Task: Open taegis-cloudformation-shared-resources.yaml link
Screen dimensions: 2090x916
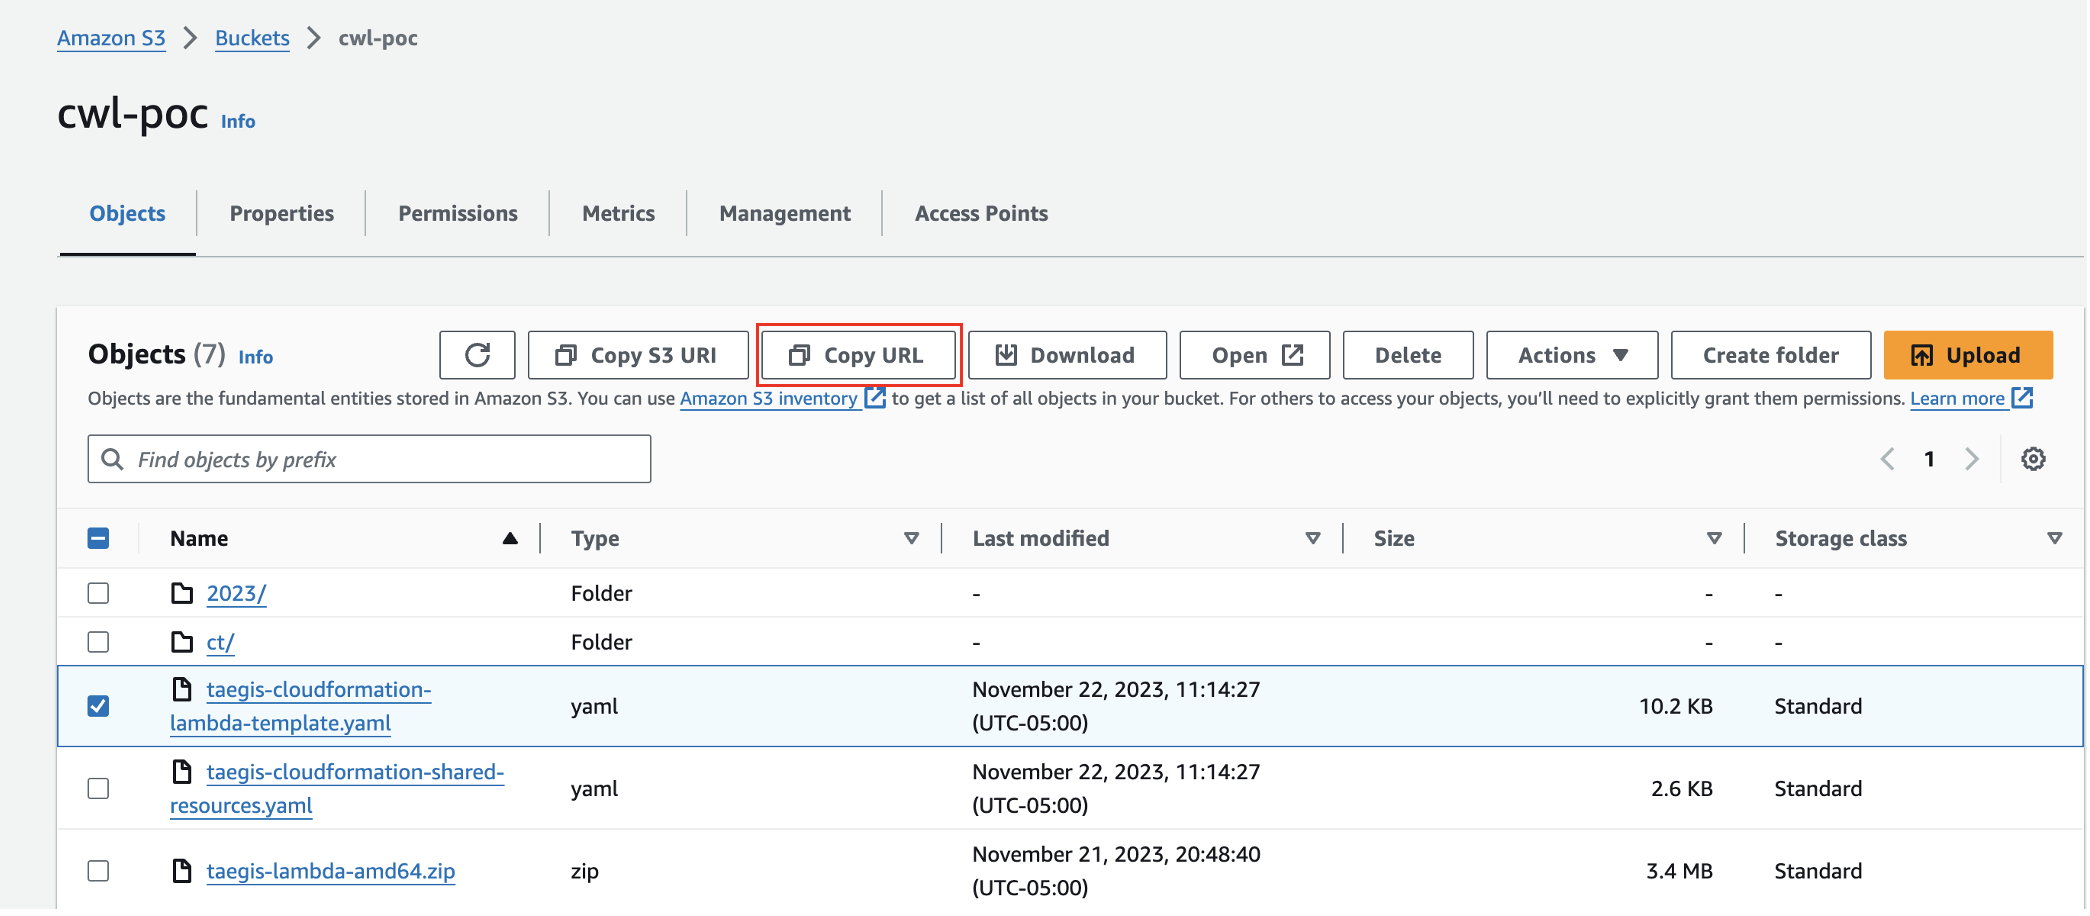Action: tap(337, 789)
